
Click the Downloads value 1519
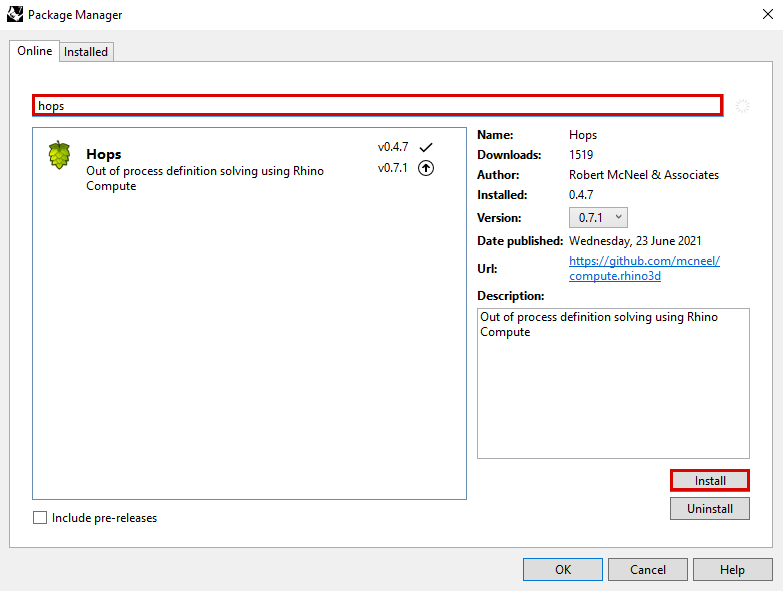pos(581,155)
